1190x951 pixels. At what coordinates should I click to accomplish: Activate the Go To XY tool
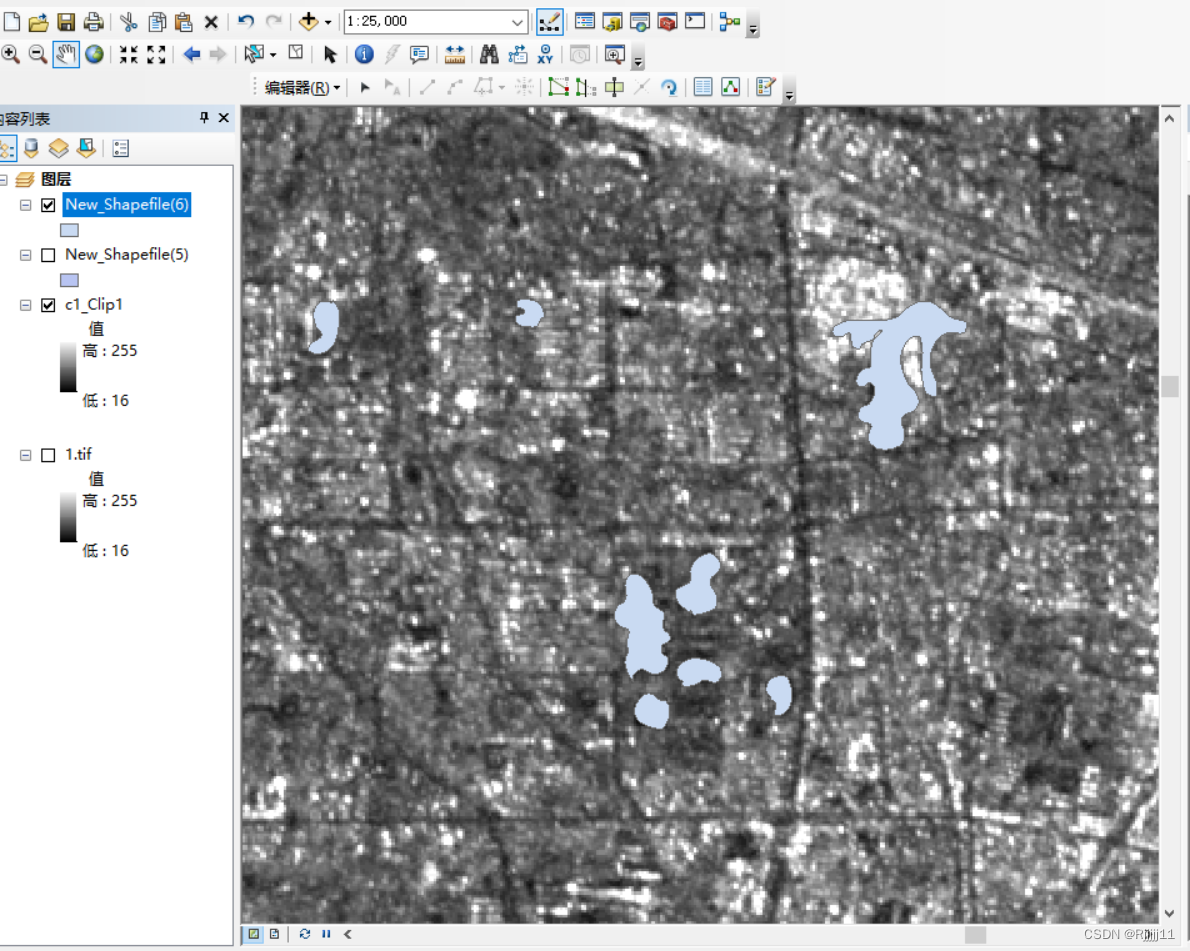coord(546,54)
